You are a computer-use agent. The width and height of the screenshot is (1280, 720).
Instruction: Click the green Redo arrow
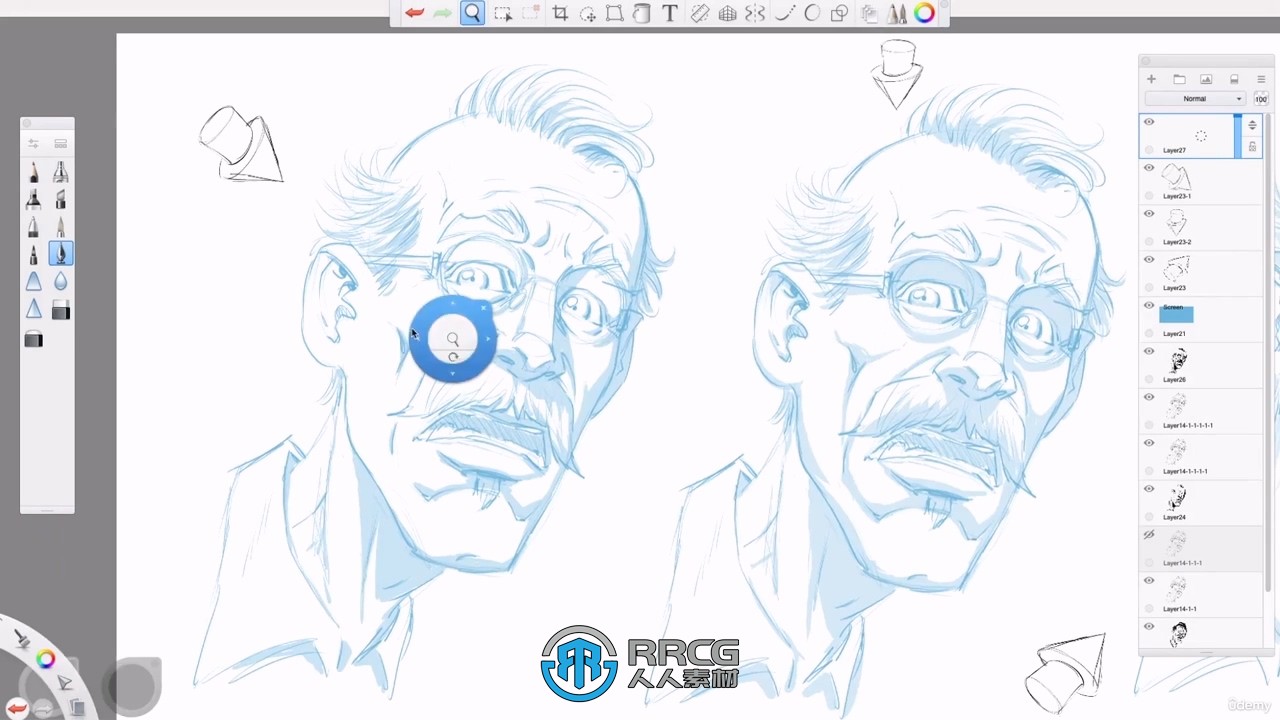point(442,13)
